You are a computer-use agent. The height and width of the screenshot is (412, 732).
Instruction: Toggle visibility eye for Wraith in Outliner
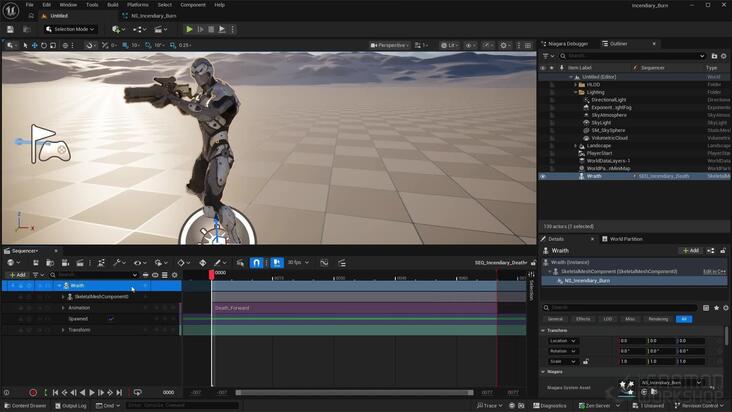click(x=543, y=176)
